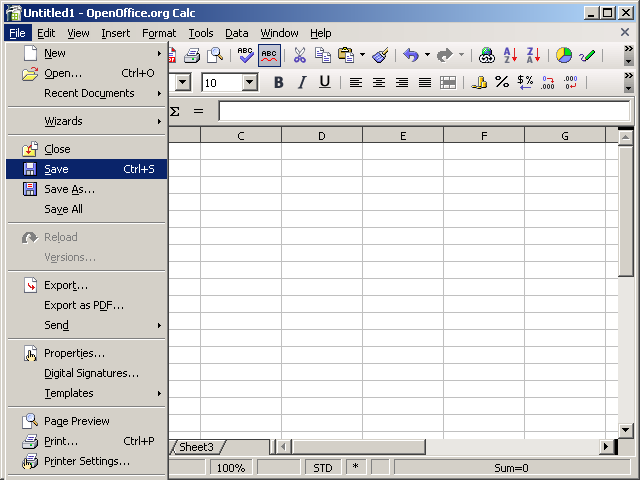Choose Save in the File menu

point(87,169)
